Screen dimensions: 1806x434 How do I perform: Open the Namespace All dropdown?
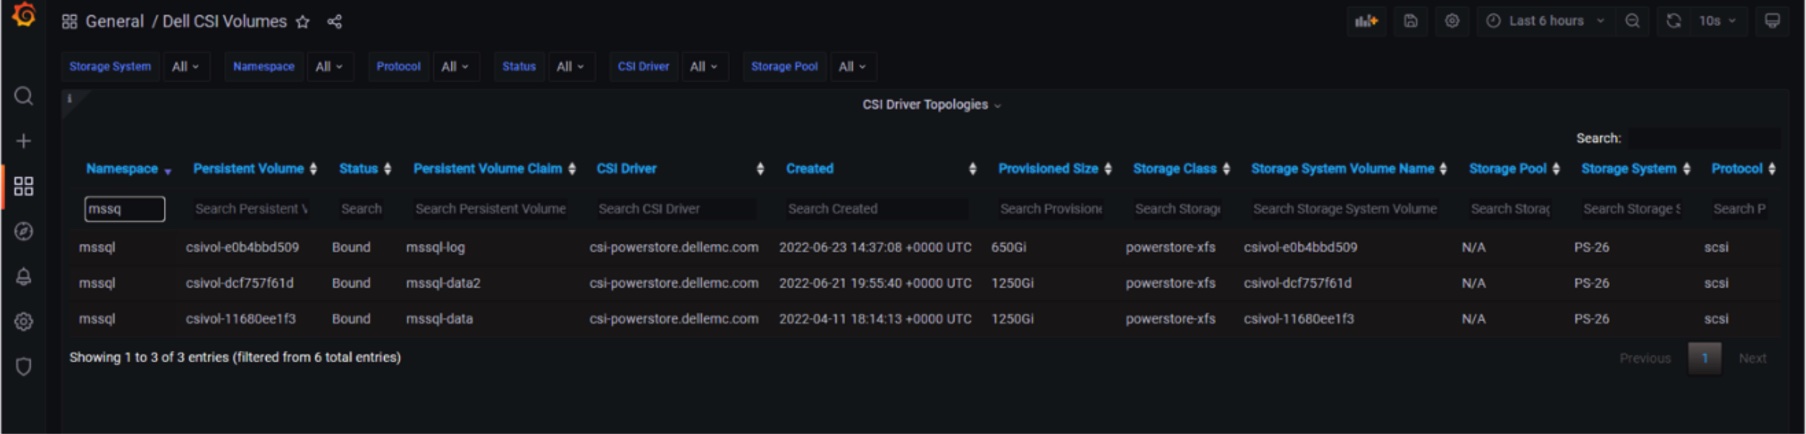329,66
